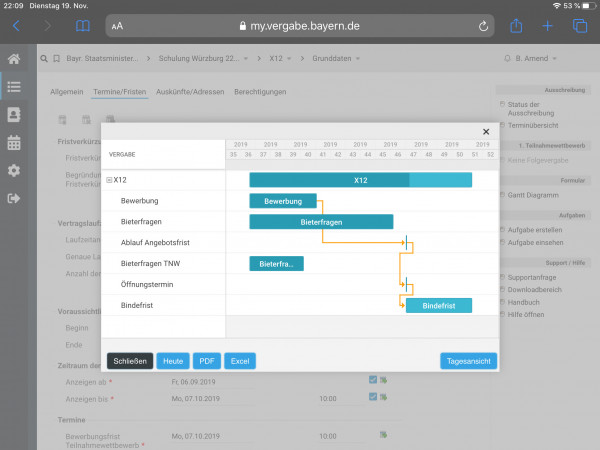Select the Bieterfragen bar in timeline

(321, 222)
